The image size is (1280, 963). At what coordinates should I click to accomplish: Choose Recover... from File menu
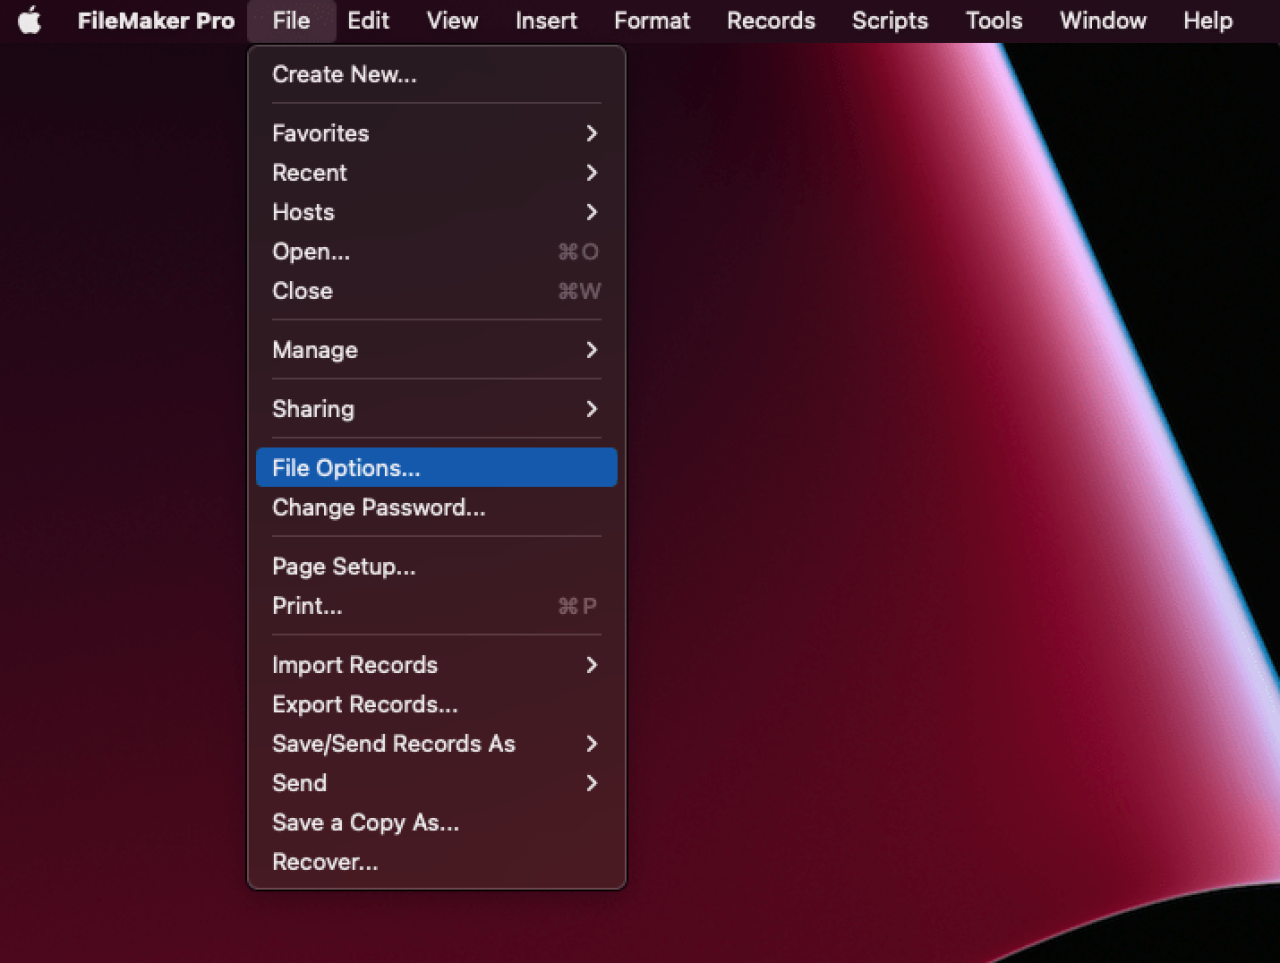pyautogui.click(x=436, y=862)
